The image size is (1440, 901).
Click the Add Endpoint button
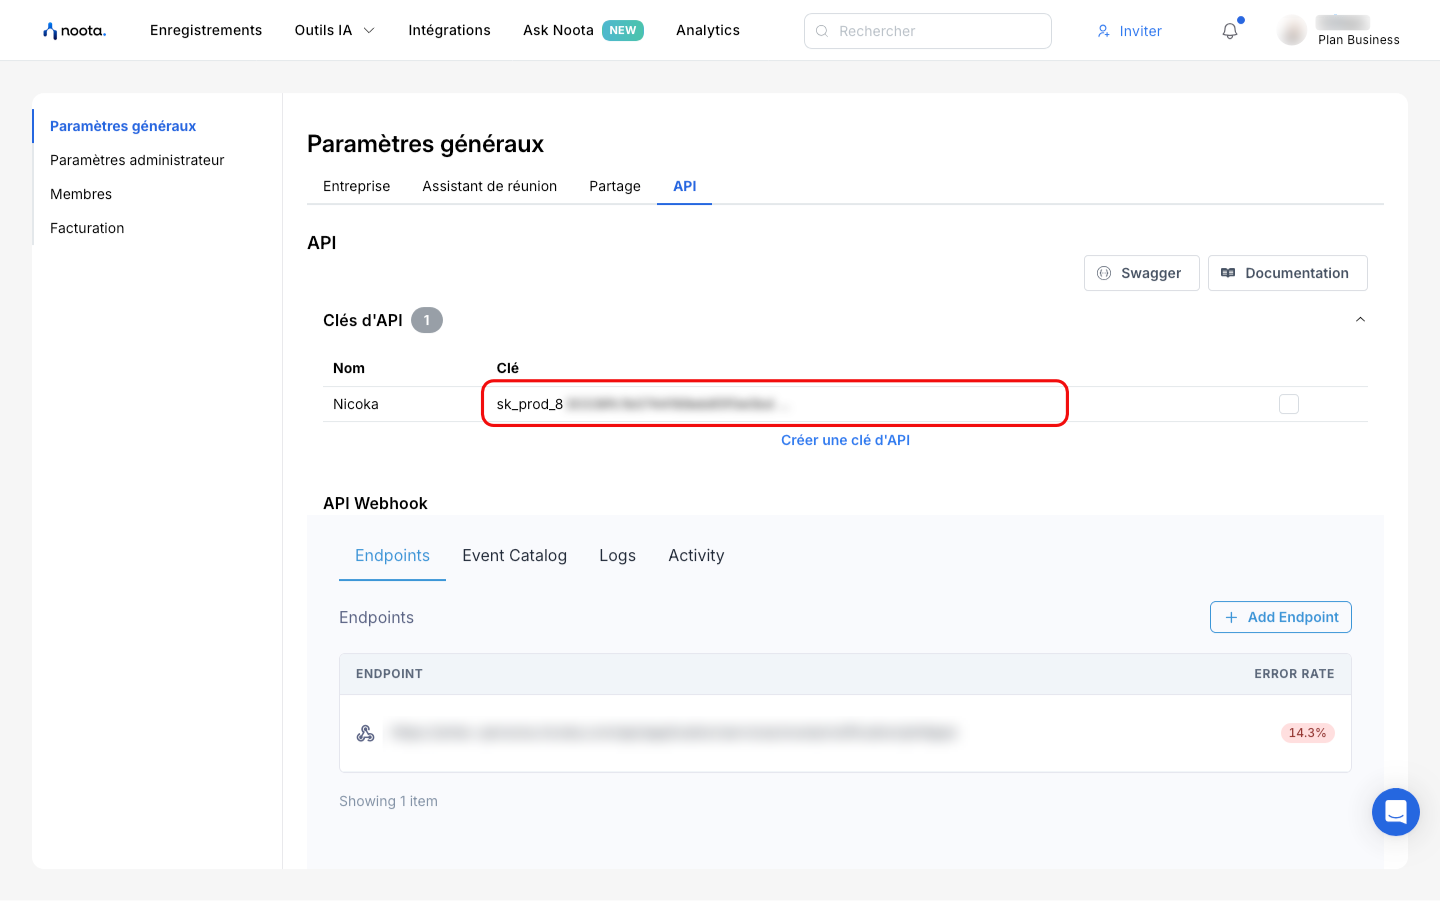1280,617
